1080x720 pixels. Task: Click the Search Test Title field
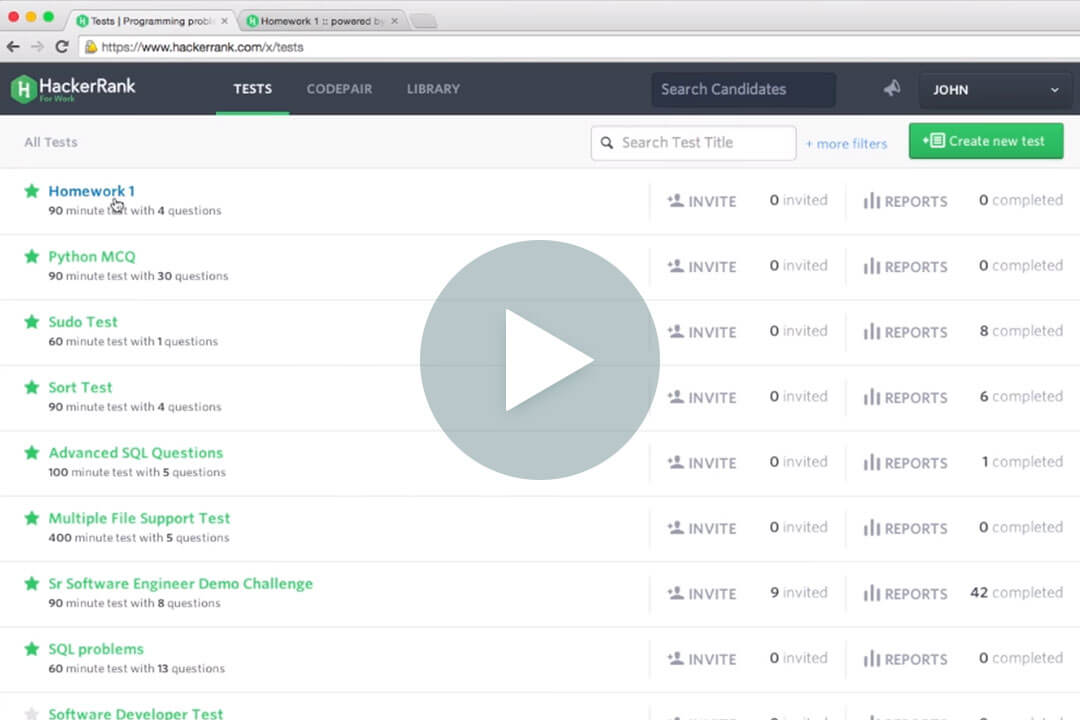point(694,143)
